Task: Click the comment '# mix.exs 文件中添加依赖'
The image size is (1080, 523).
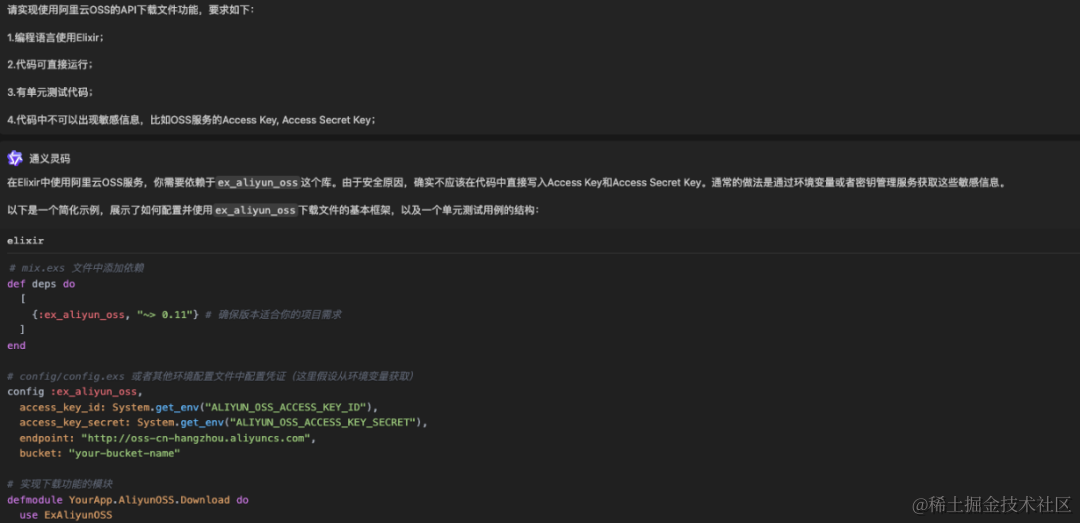Action: (76, 268)
